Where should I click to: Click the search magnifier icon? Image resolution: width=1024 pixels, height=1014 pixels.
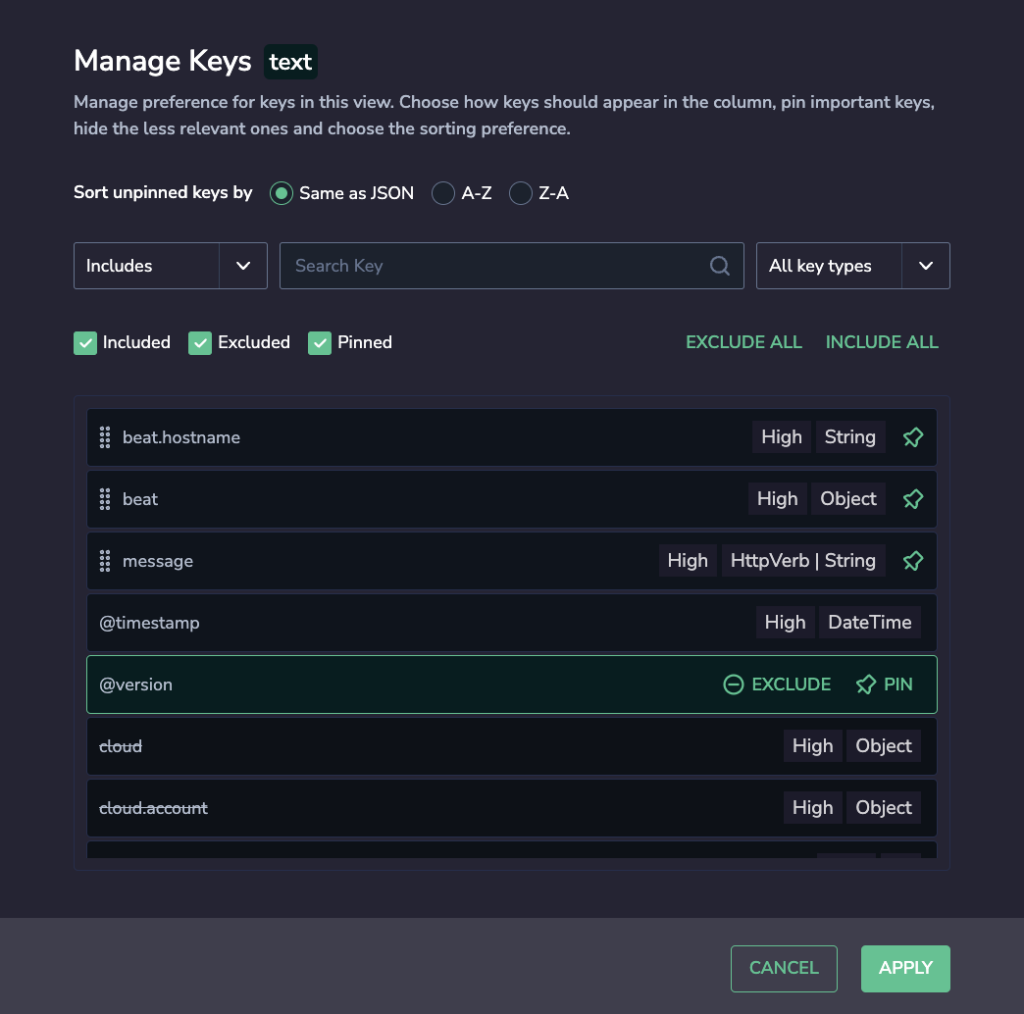click(x=719, y=266)
